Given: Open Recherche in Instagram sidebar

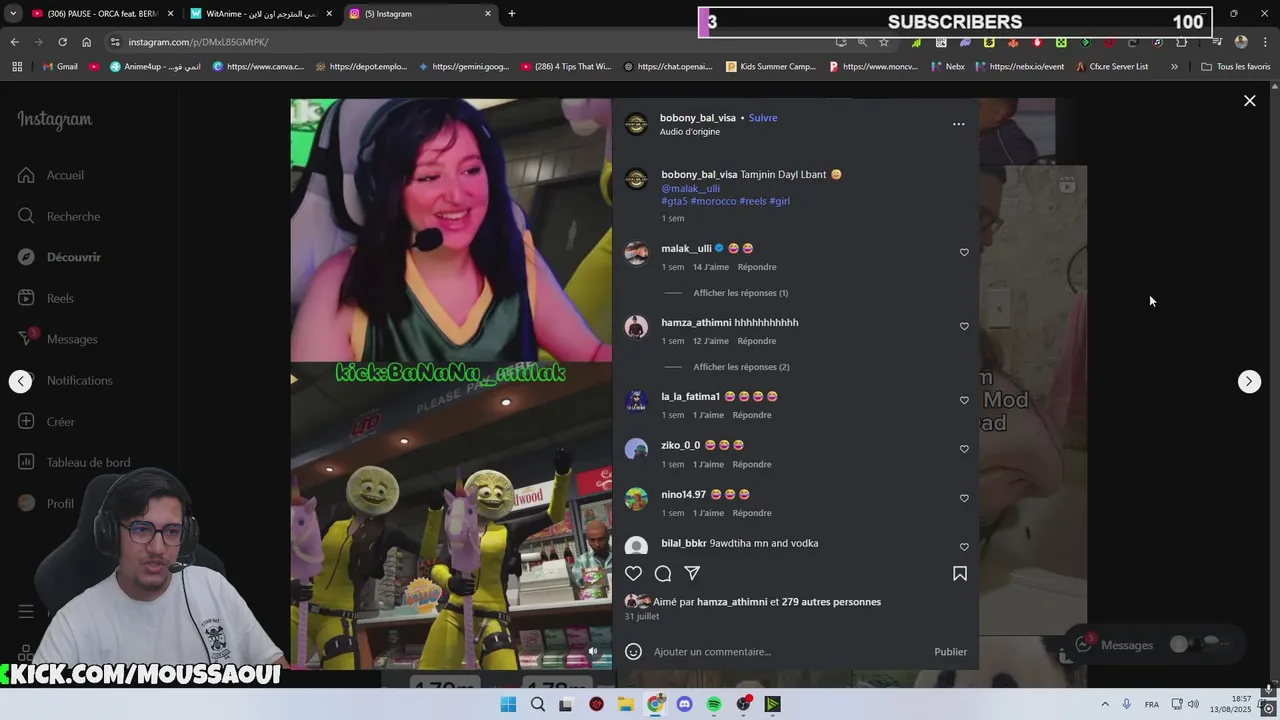Looking at the screenshot, I should (60, 216).
